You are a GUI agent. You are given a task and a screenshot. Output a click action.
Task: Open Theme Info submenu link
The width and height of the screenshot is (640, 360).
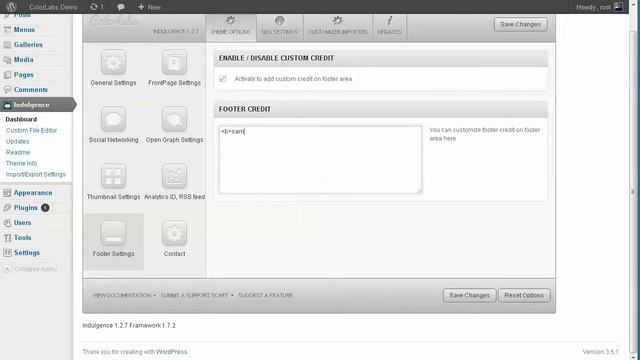tap(21, 163)
